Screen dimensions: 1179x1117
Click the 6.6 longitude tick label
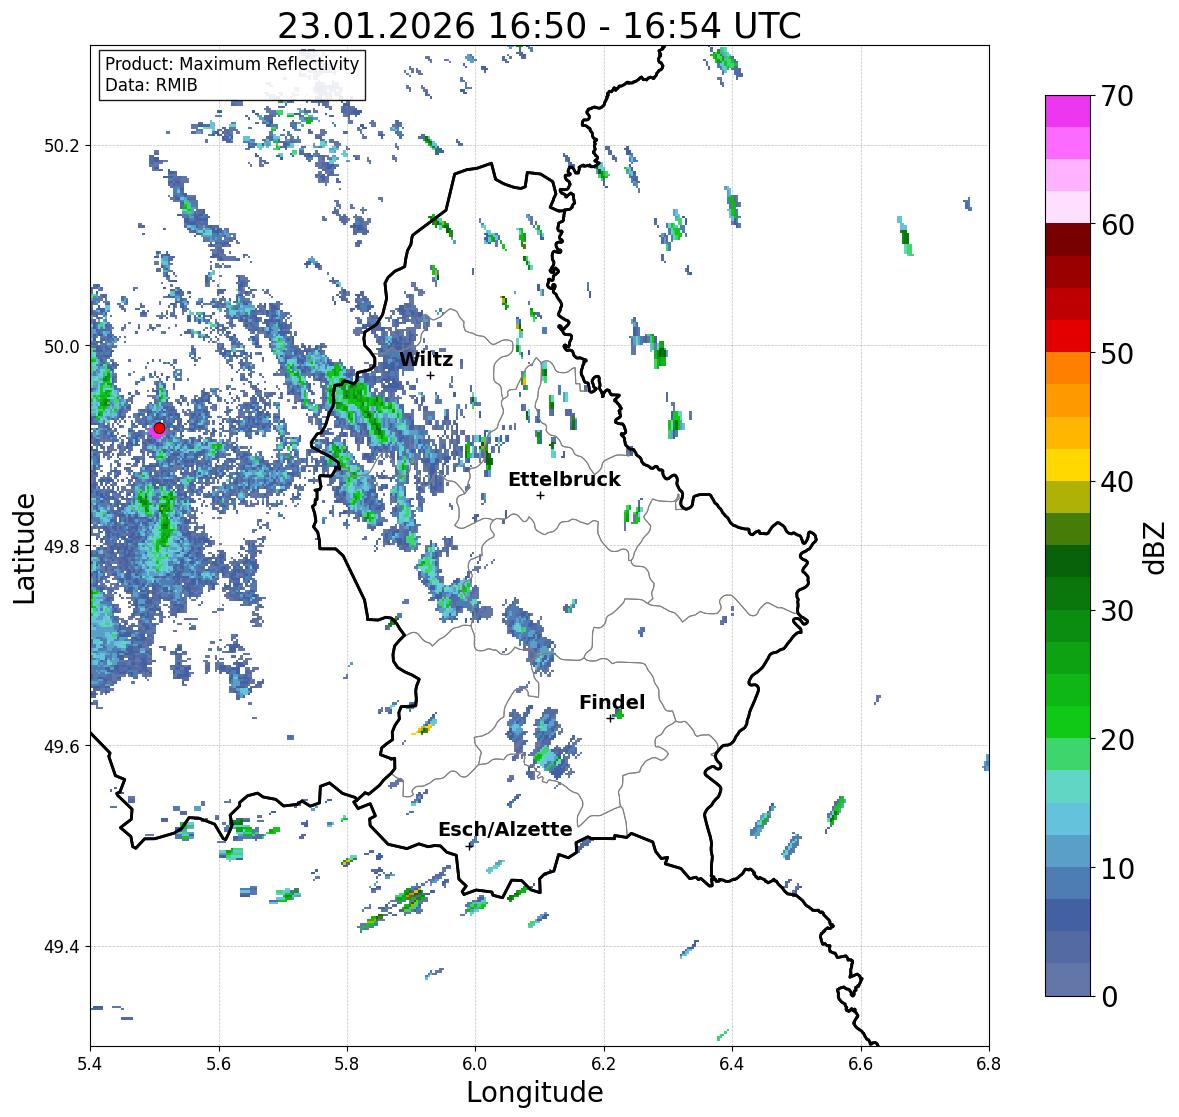861,1064
